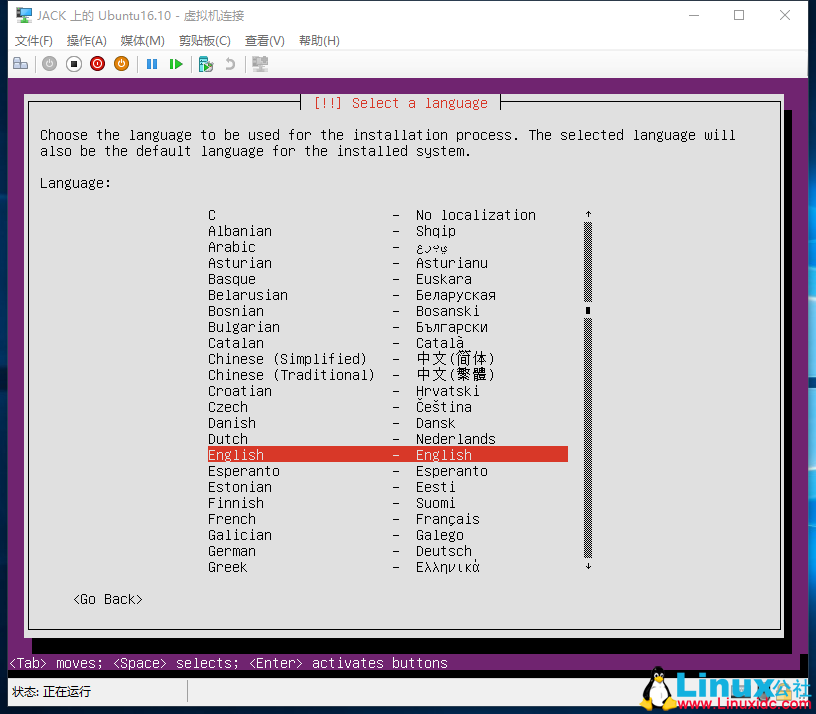Click the Revert checkpoint icon
816x714 pixels.
[x=230, y=63]
